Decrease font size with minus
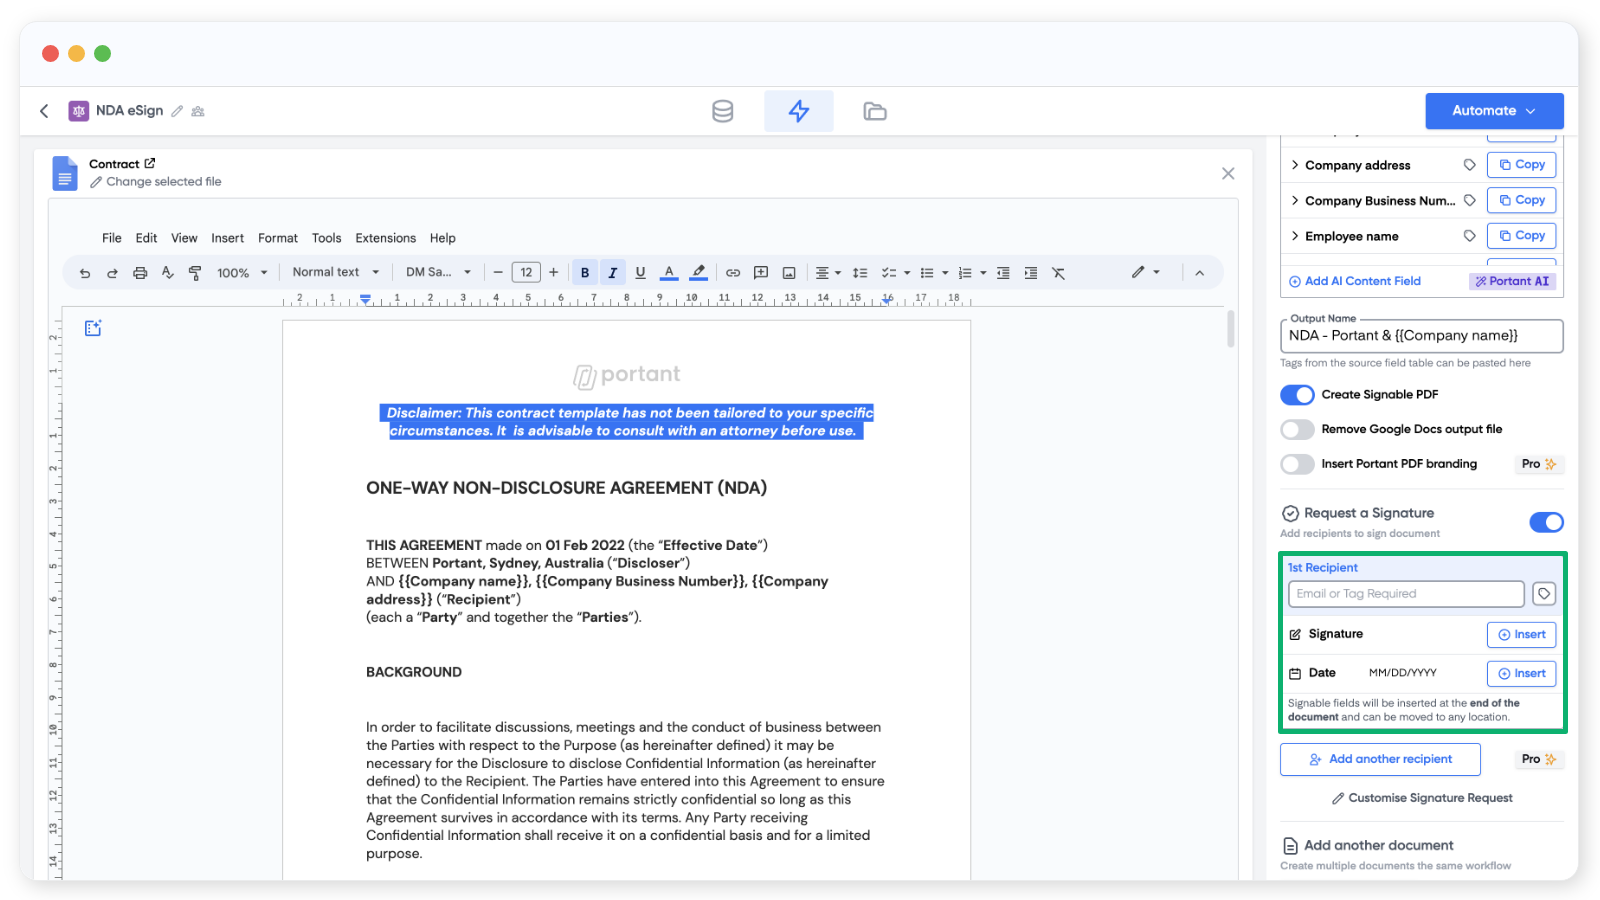The height and width of the screenshot is (900, 1600). (x=498, y=272)
